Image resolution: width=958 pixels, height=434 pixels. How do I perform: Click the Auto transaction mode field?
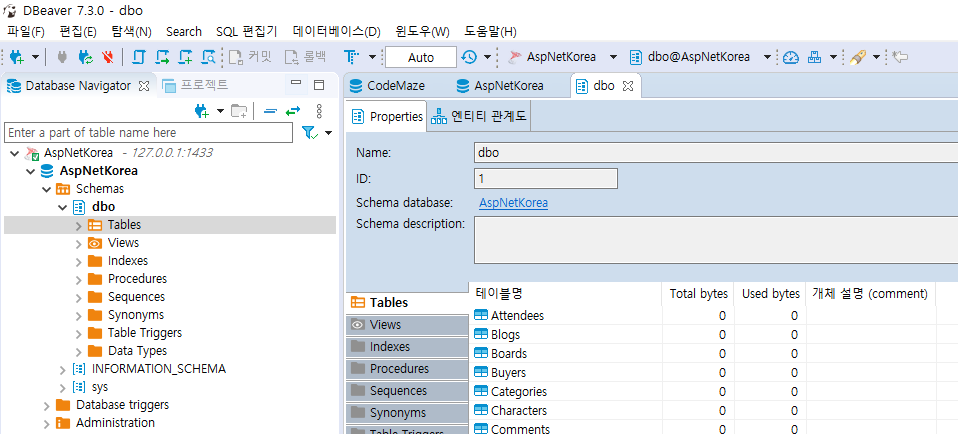pyautogui.click(x=421, y=57)
